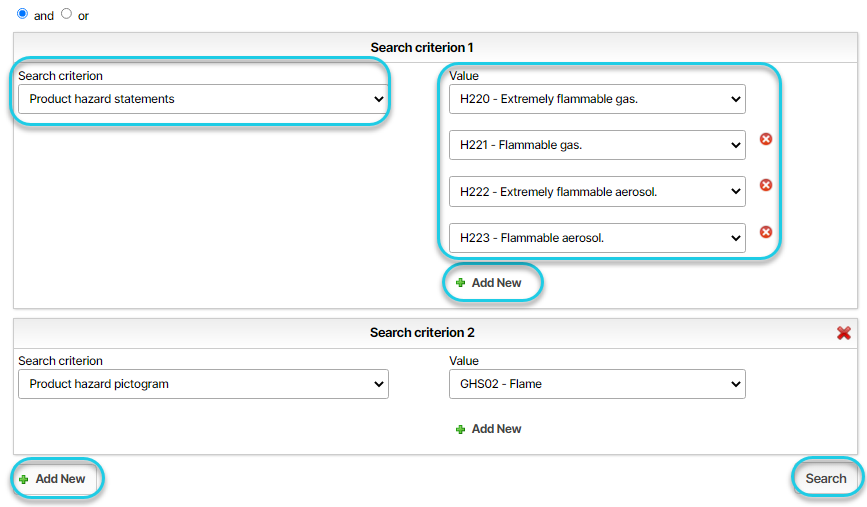Select the 'or' radio button
The width and height of the screenshot is (867, 507).
tap(66, 14)
